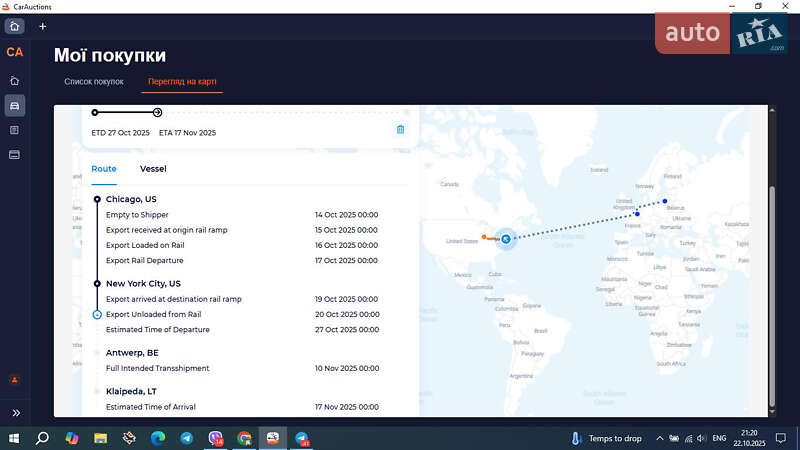
Task: Select the car purchases sidebar icon
Action: (x=14, y=105)
